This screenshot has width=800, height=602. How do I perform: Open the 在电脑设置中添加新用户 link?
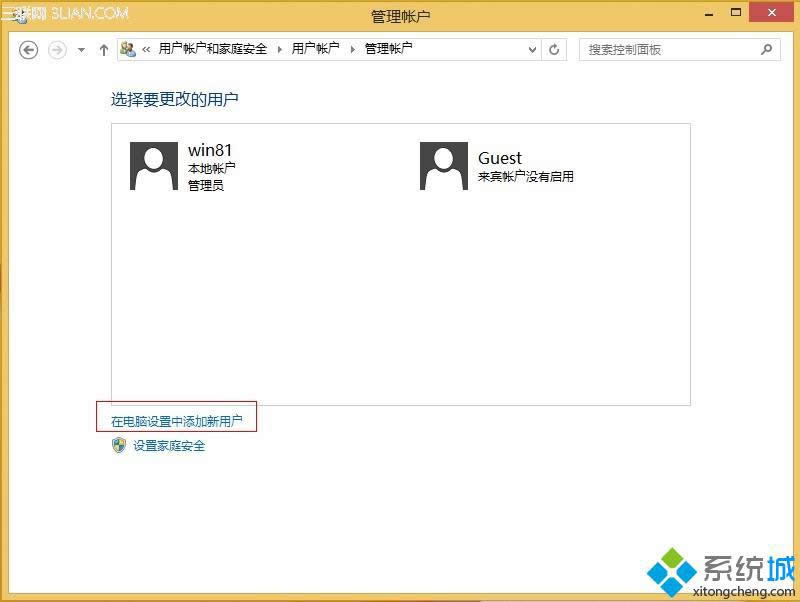(x=177, y=422)
